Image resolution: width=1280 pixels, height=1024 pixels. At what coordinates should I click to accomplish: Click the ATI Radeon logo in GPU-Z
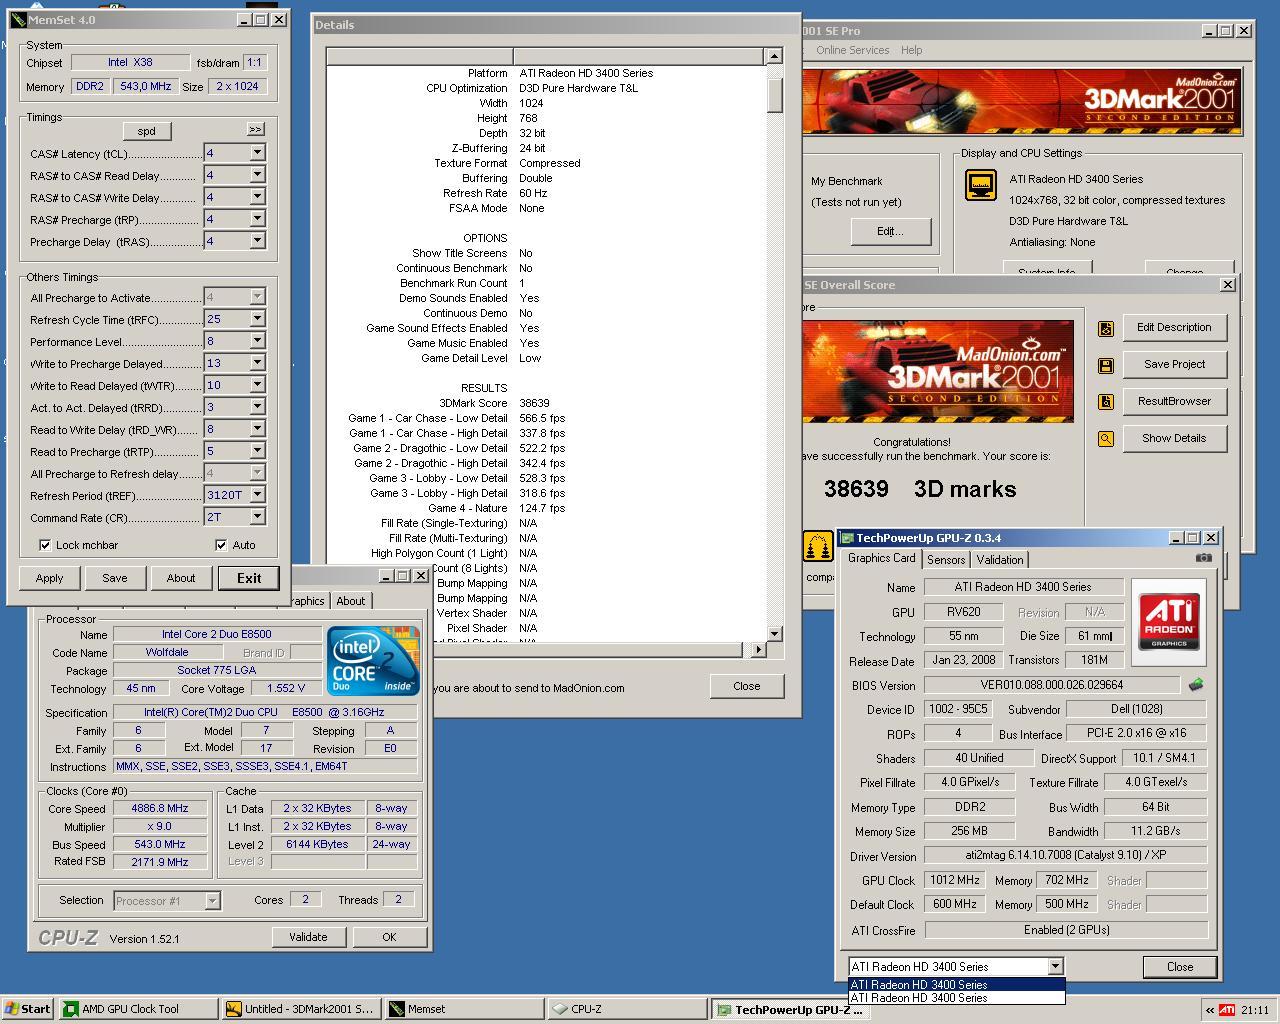tap(1169, 622)
